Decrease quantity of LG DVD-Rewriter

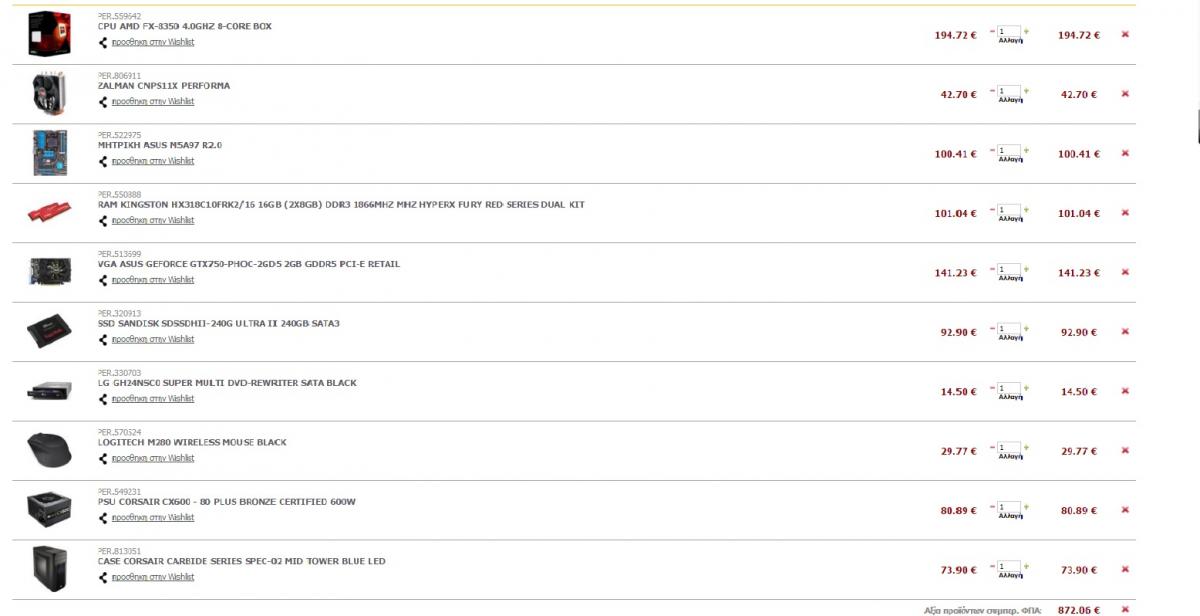[x=992, y=388]
